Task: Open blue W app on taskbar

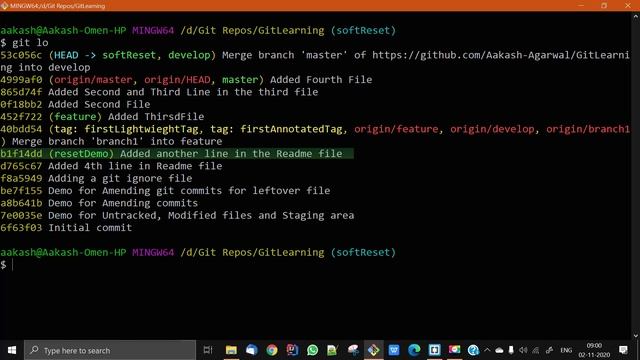Action: pyautogui.click(x=394, y=350)
